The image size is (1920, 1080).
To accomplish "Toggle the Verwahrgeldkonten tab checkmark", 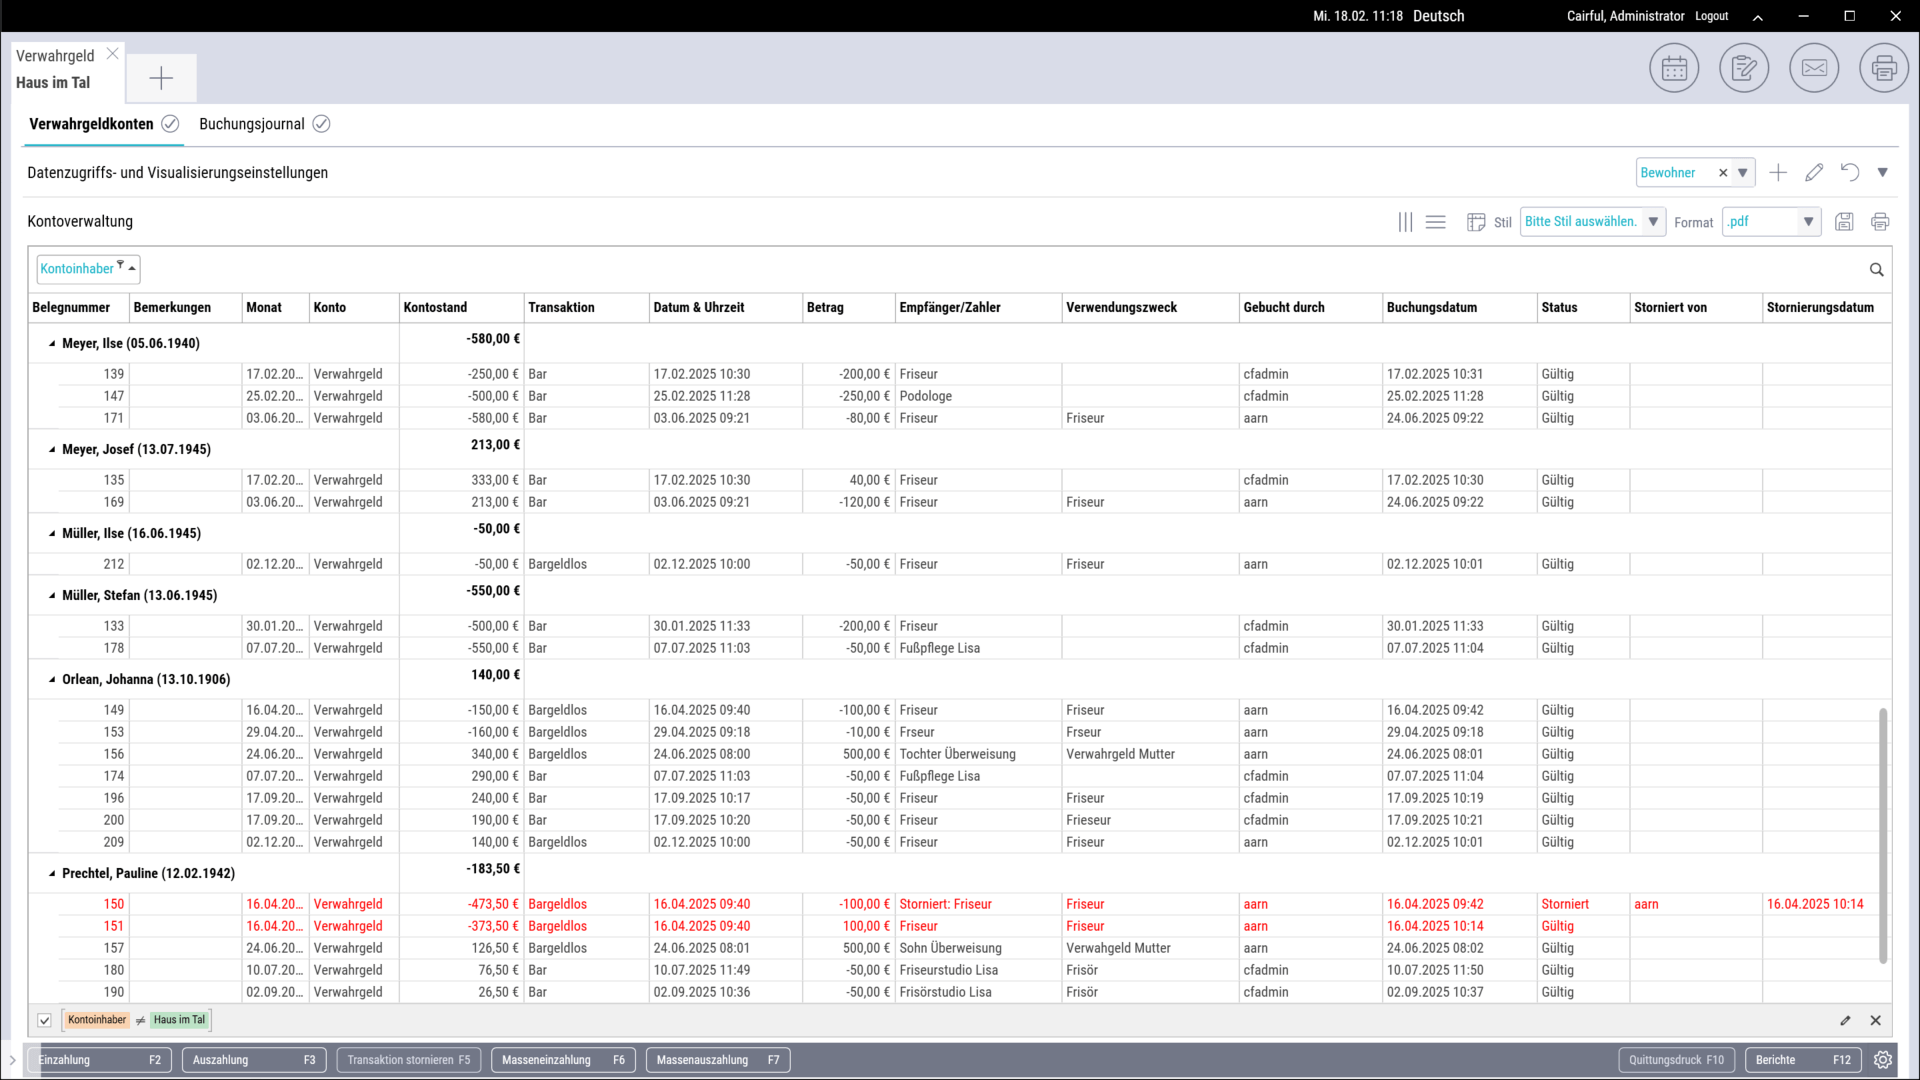I will pos(170,124).
